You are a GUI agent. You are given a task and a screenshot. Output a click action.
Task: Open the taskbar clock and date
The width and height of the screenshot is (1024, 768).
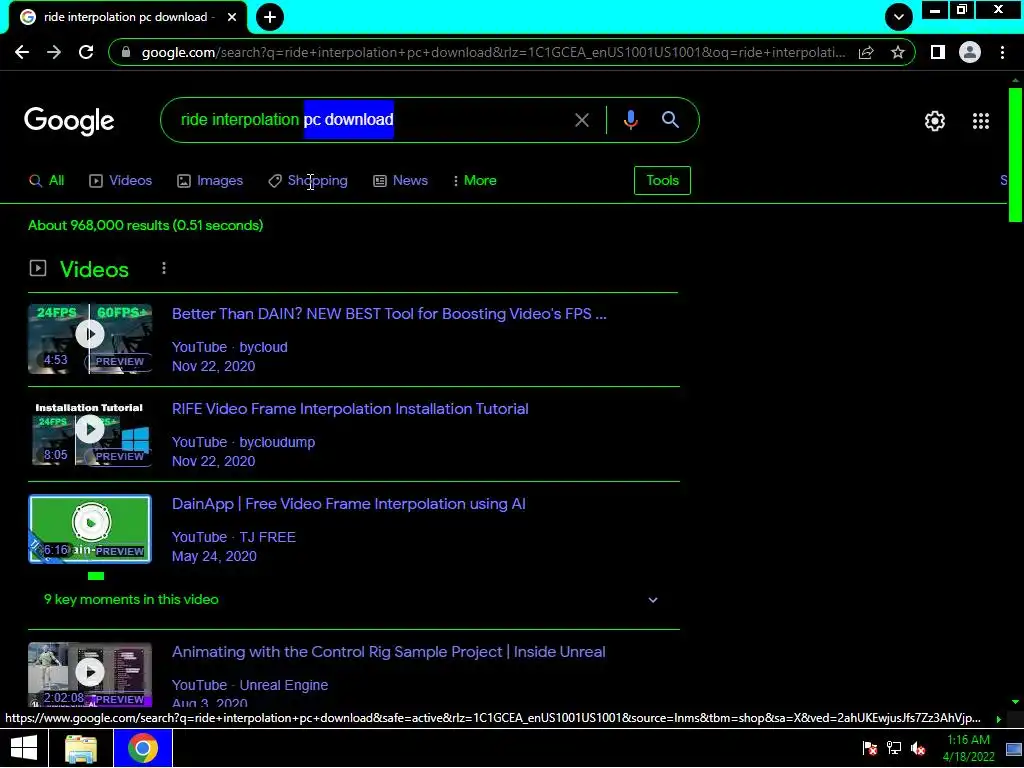pos(968,748)
